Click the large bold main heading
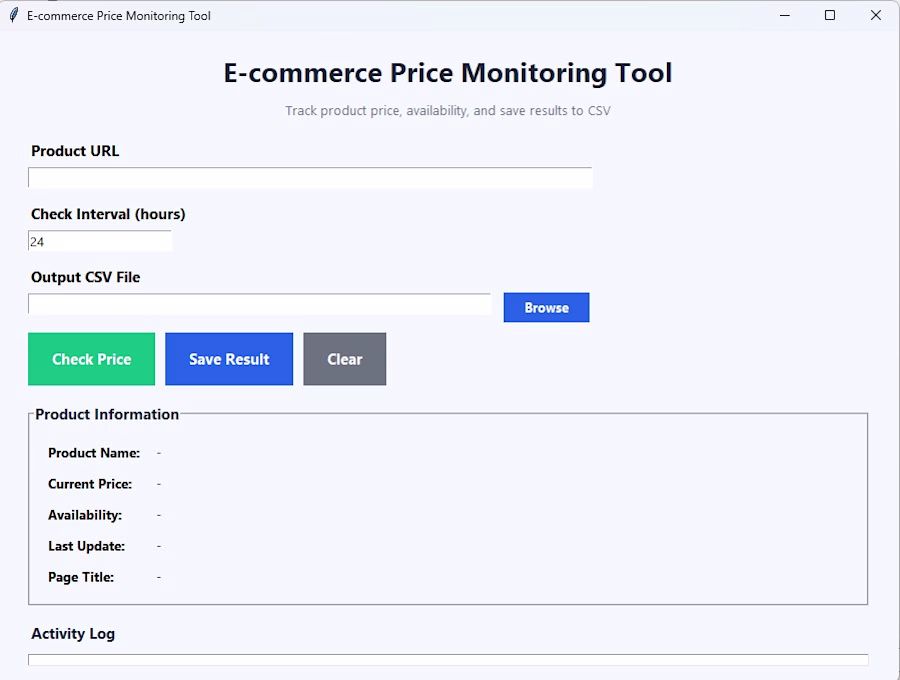 tap(448, 73)
